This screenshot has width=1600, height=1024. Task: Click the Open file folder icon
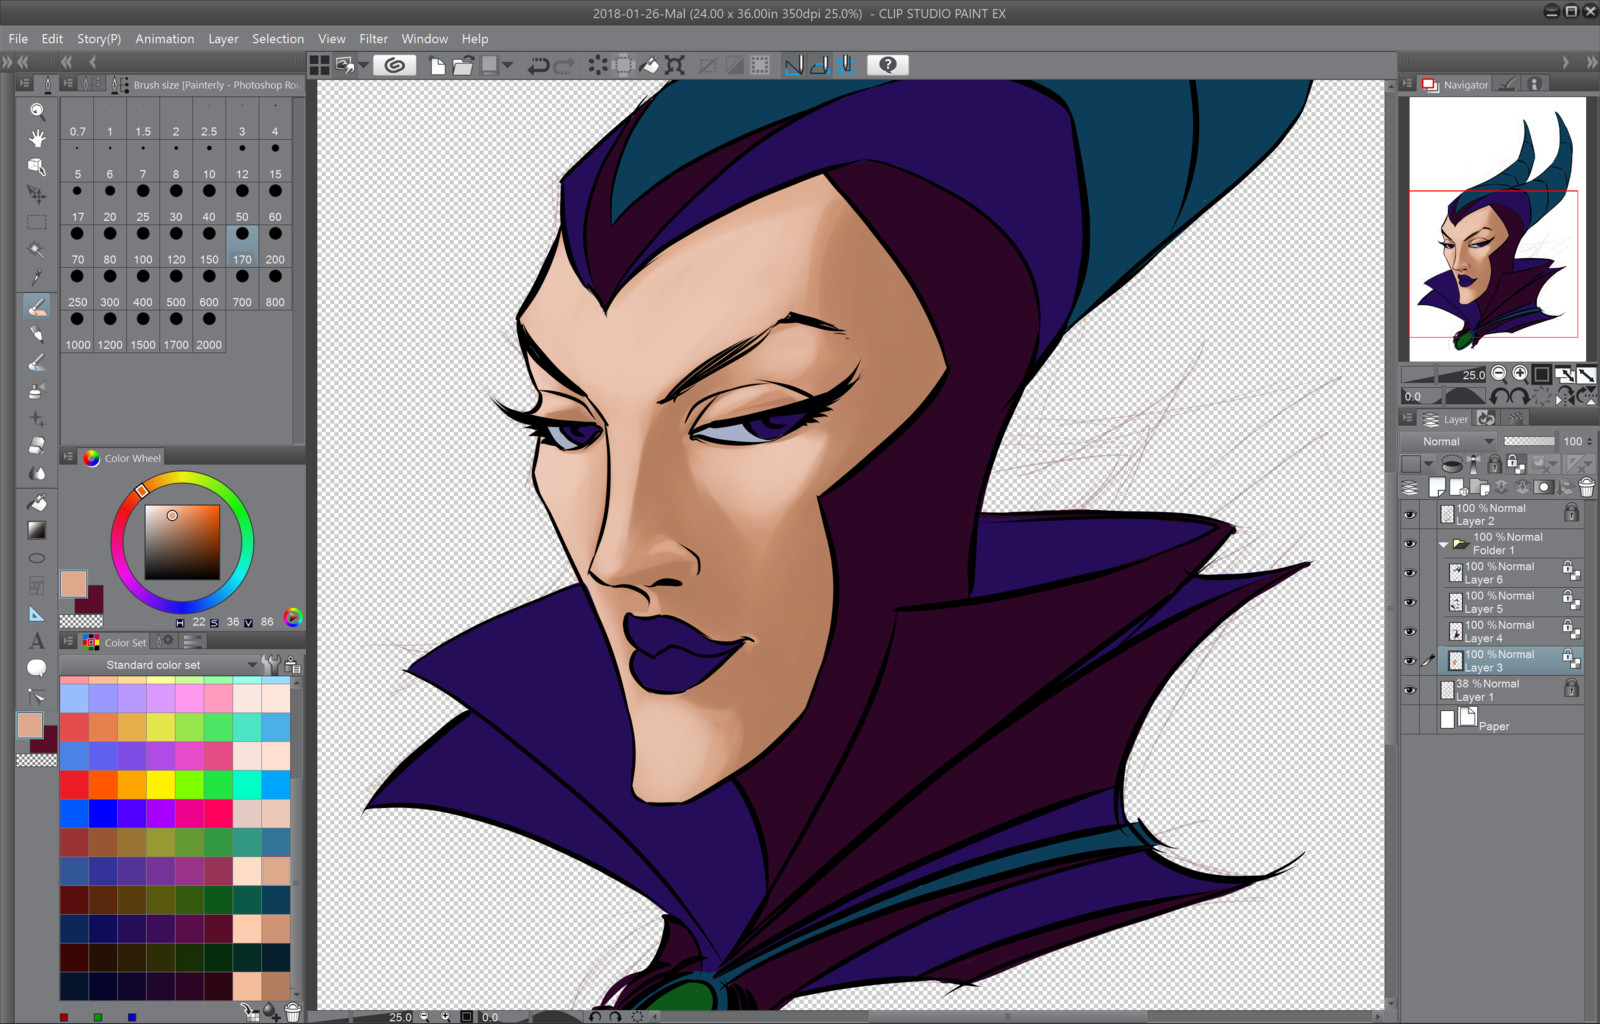462,65
